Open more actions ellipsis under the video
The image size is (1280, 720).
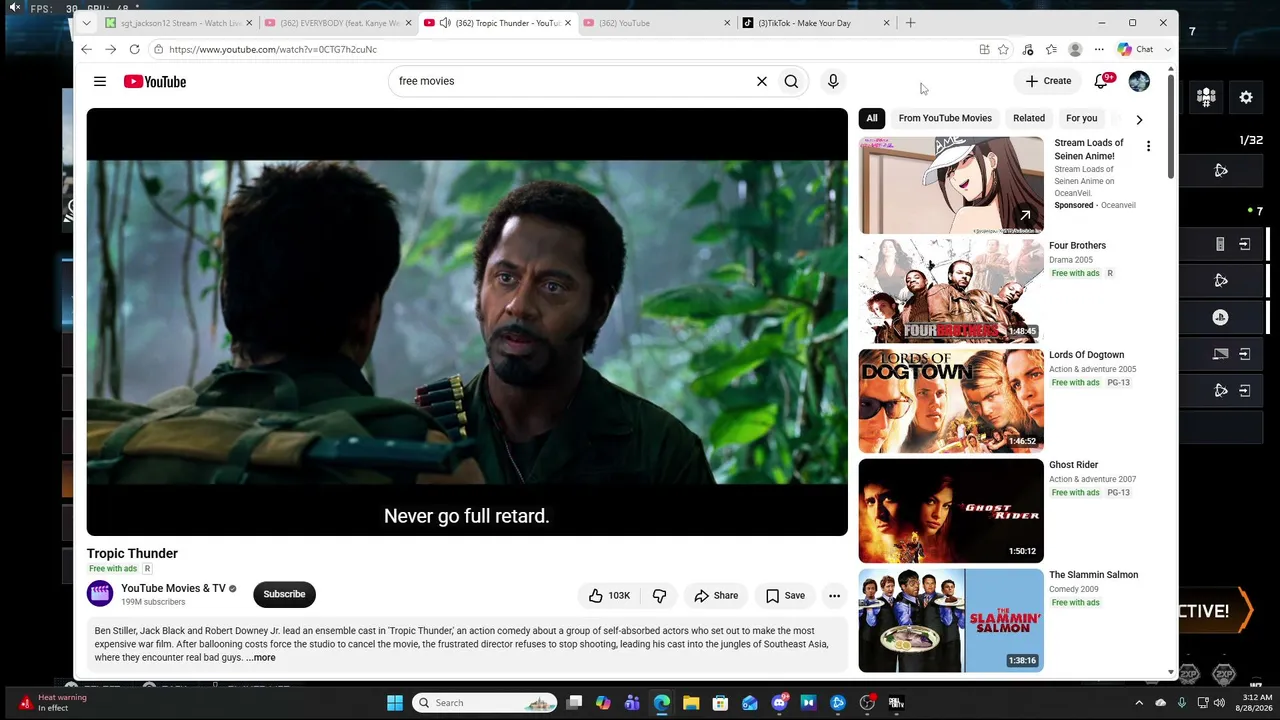pos(834,596)
